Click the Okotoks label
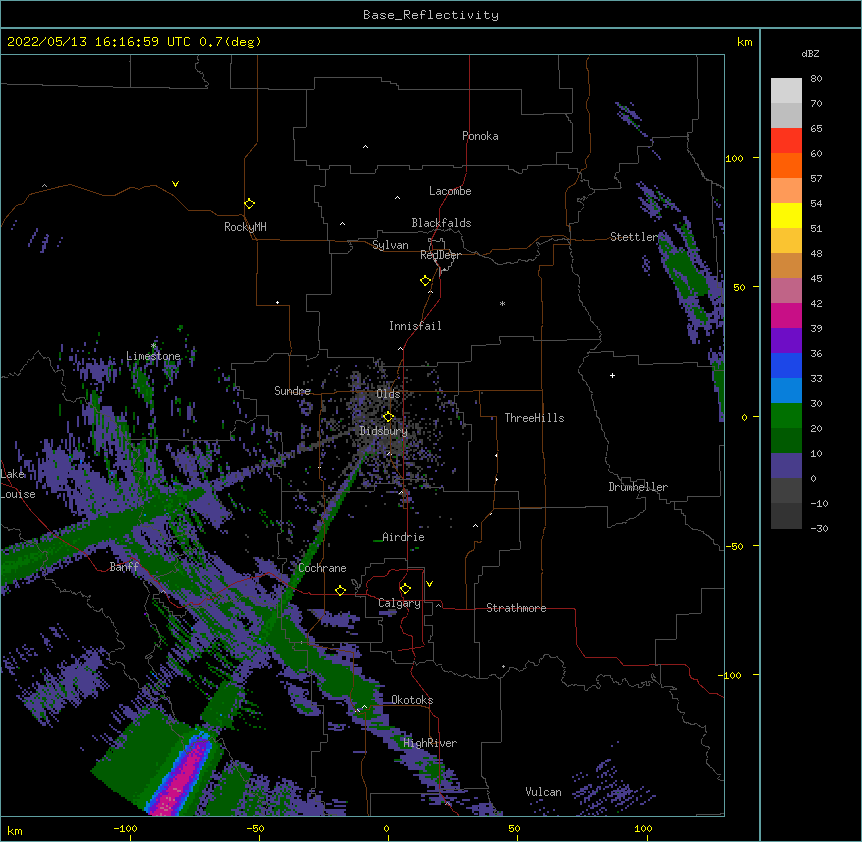The width and height of the screenshot is (862, 842). (412, 700)
